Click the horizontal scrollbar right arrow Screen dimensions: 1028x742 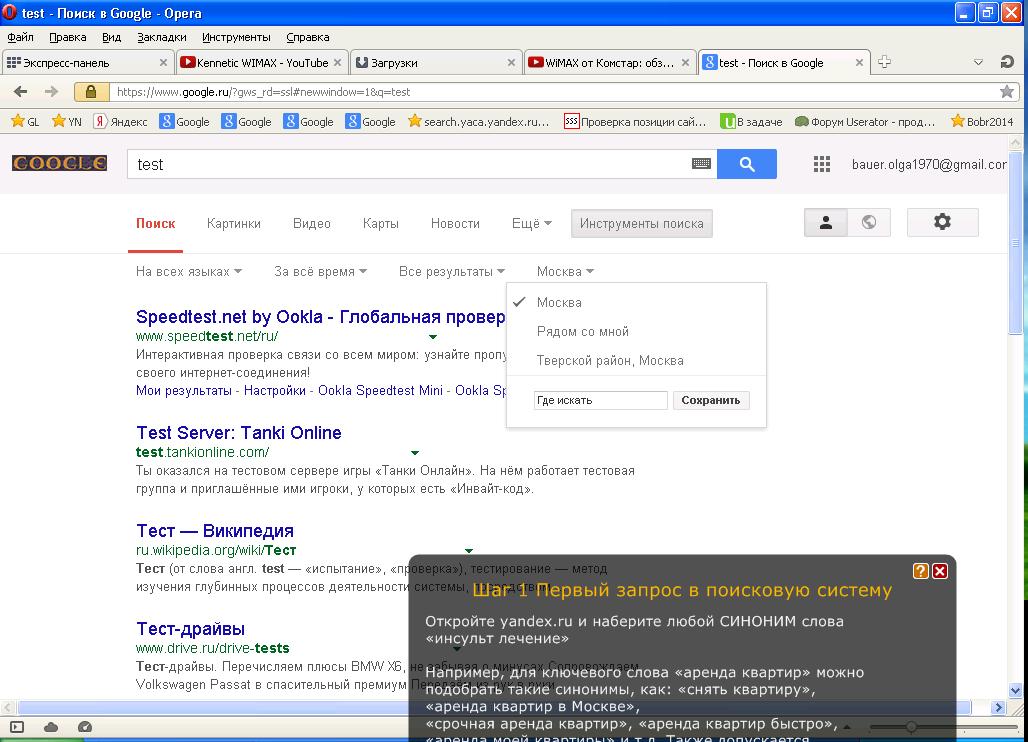pos(998,707)
